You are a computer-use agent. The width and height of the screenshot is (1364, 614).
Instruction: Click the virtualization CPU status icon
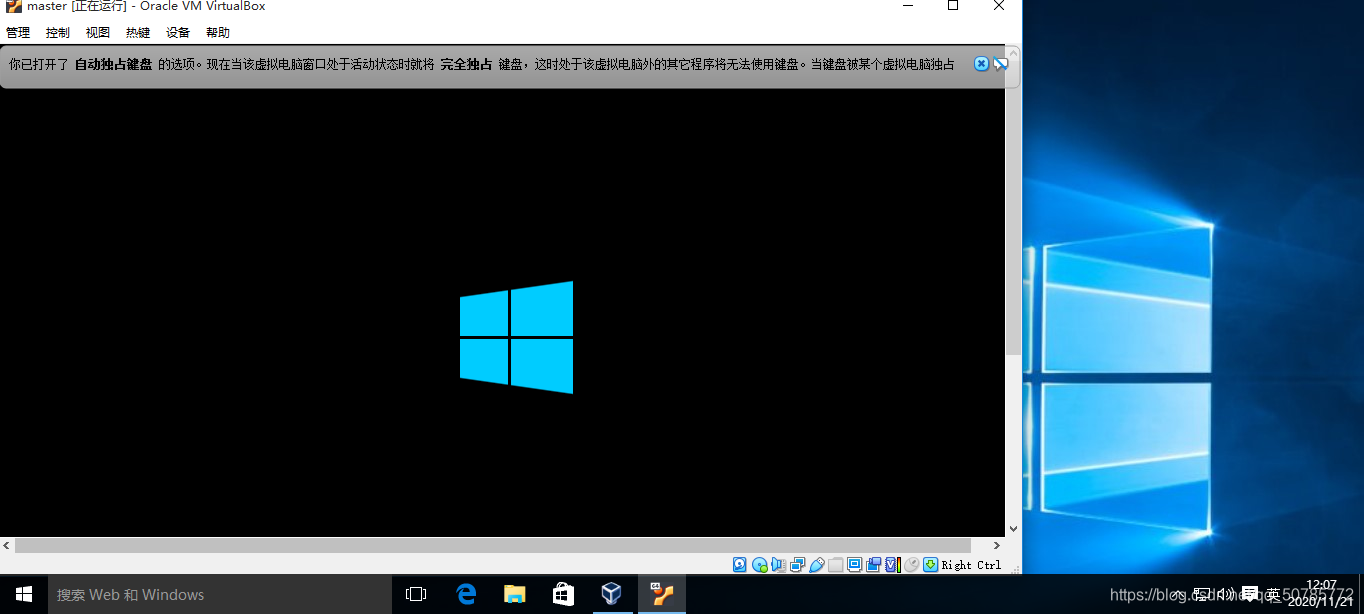pyautogui.click(x=893, y=565)
